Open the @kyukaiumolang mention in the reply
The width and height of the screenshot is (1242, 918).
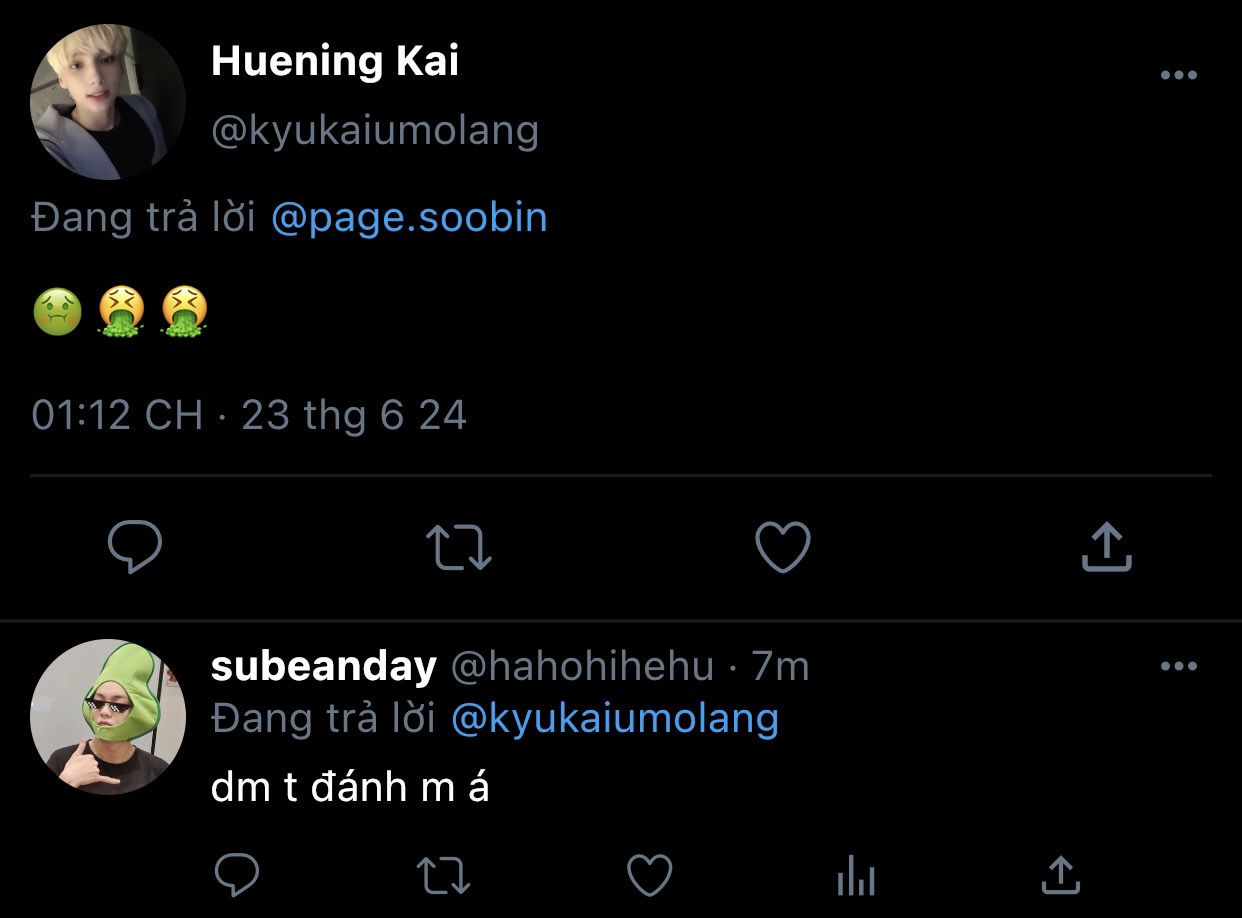tap(615, 718)
